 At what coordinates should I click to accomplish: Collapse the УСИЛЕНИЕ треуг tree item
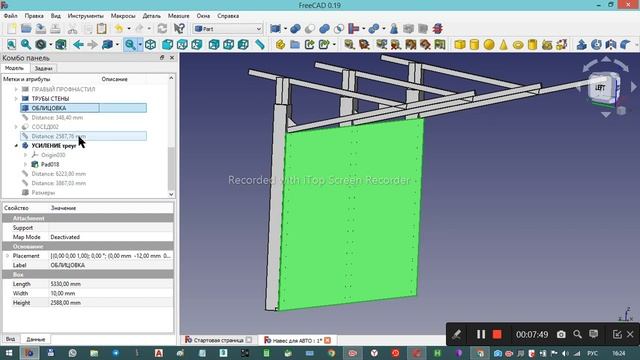16,146
